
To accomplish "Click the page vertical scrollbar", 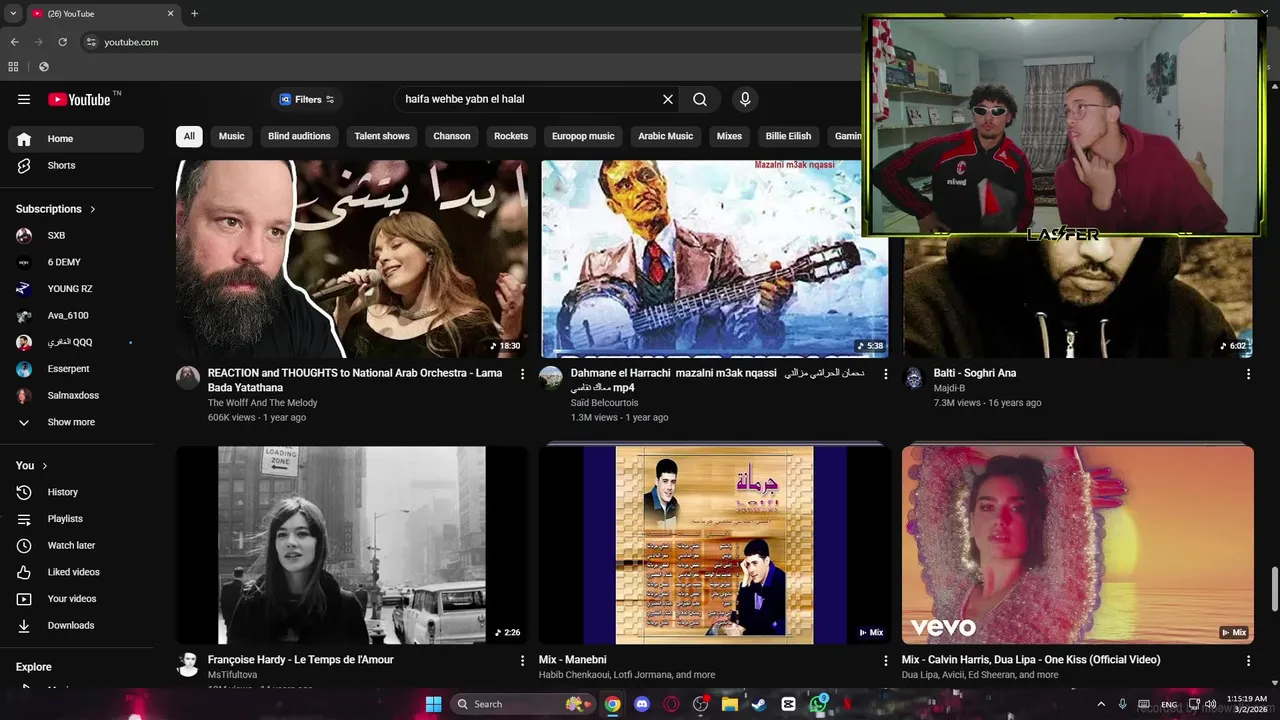I will pyautogui.click(x=1274, y=588).
